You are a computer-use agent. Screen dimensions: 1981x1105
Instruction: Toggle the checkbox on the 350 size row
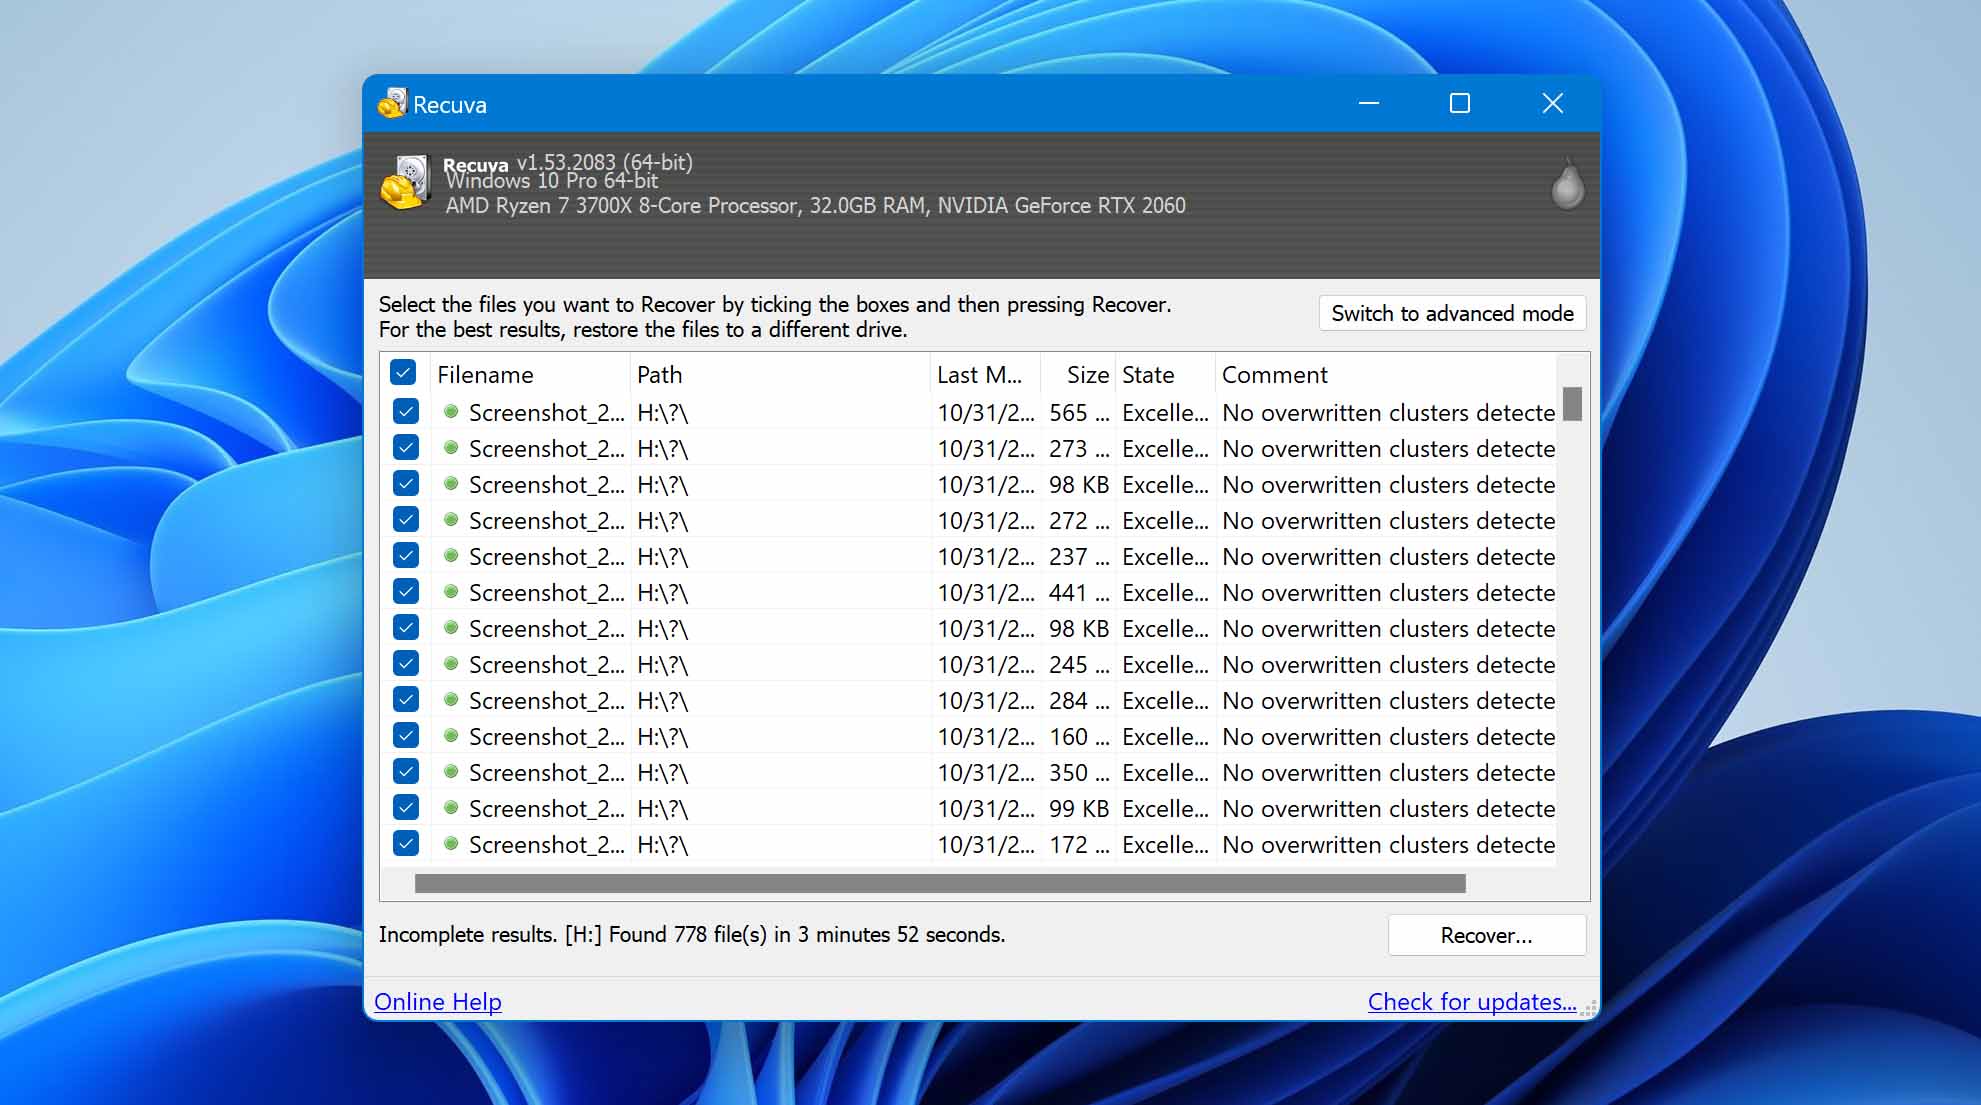[405, 771]
